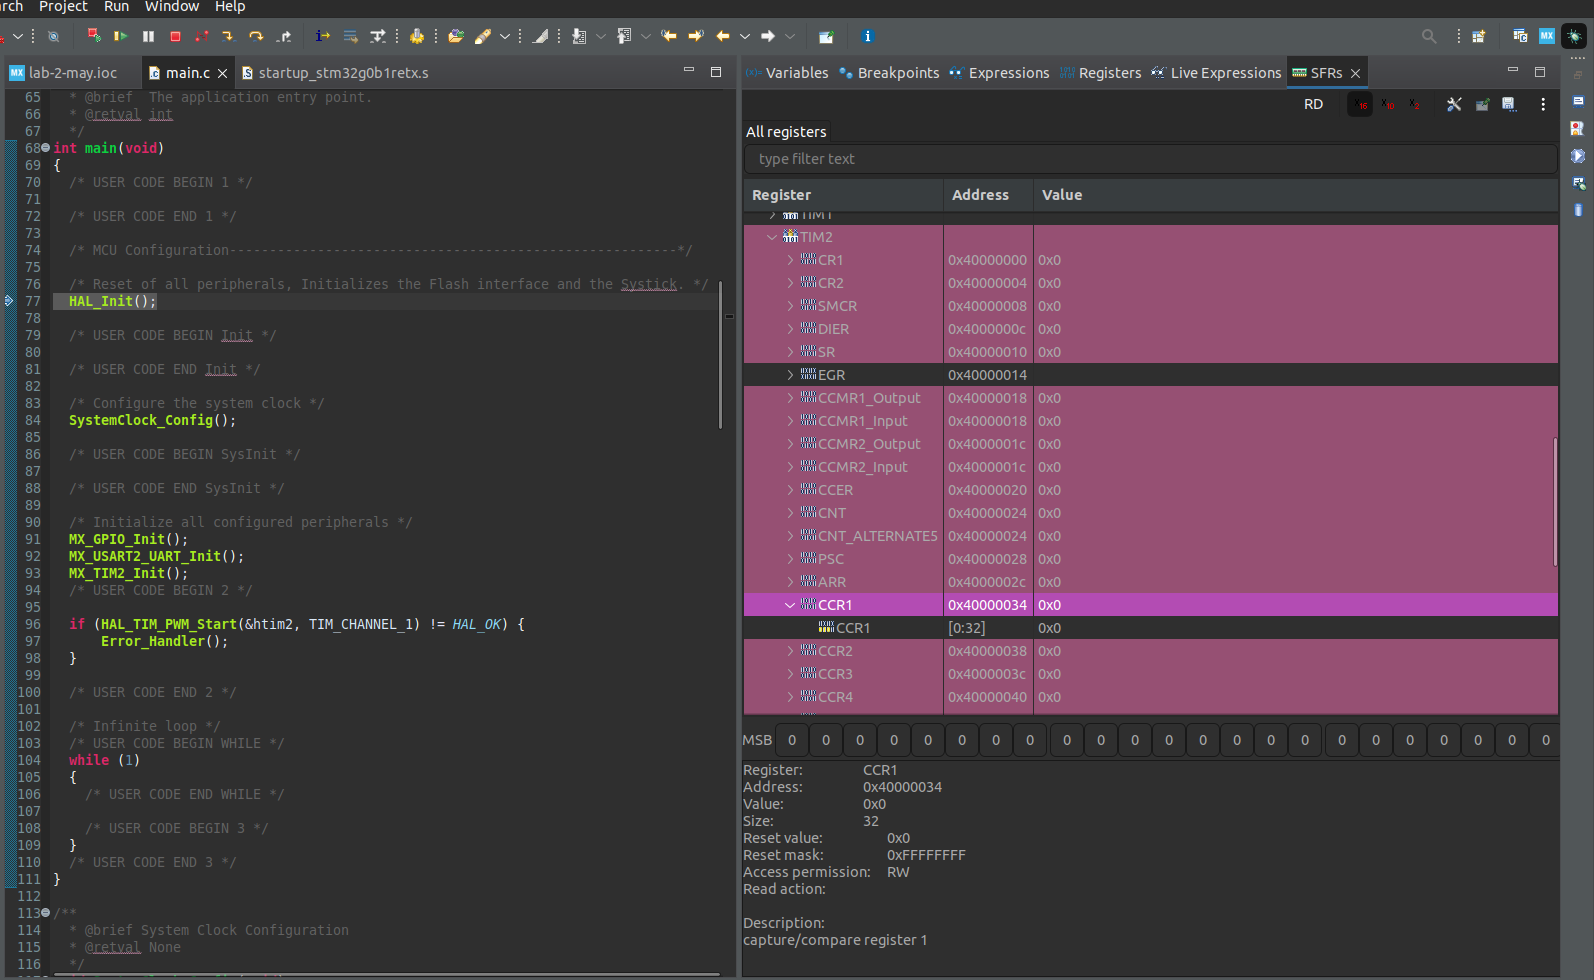Image resolution: width=1594 pixels, height=980 pixels.
Task: Toggle the MSB bit box next to MSB label
Action: click(792, 740)
